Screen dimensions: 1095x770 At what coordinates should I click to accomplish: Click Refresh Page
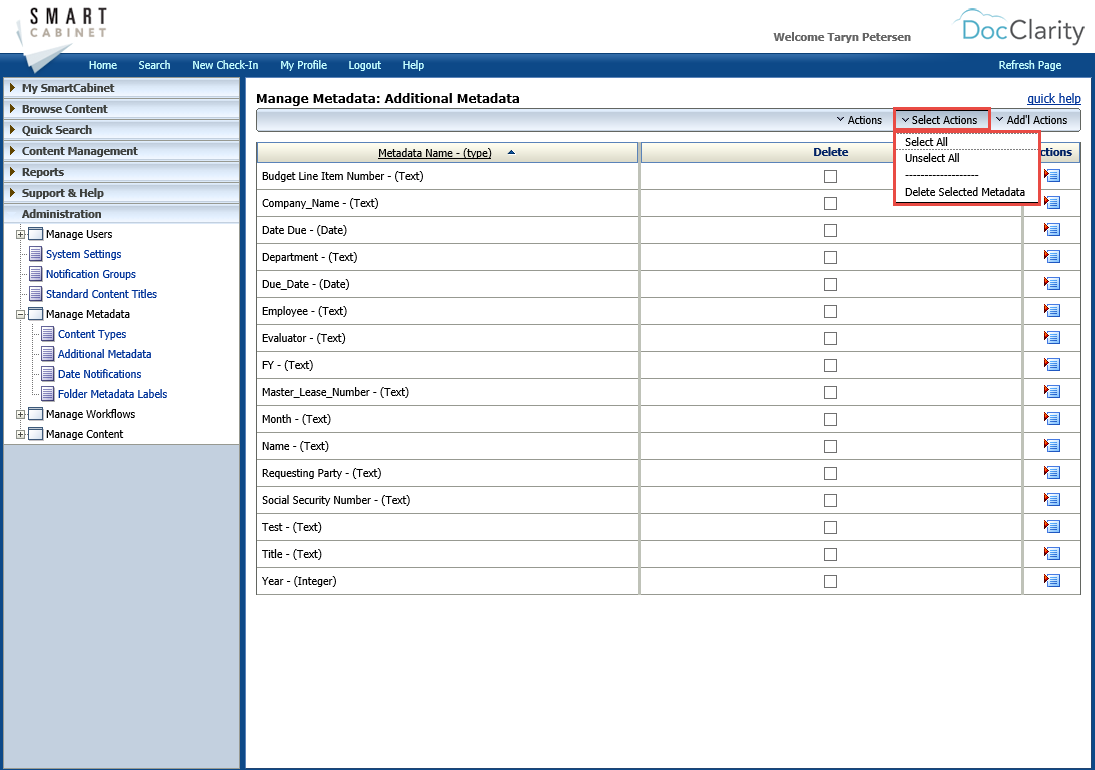[x=1030, y=65]
